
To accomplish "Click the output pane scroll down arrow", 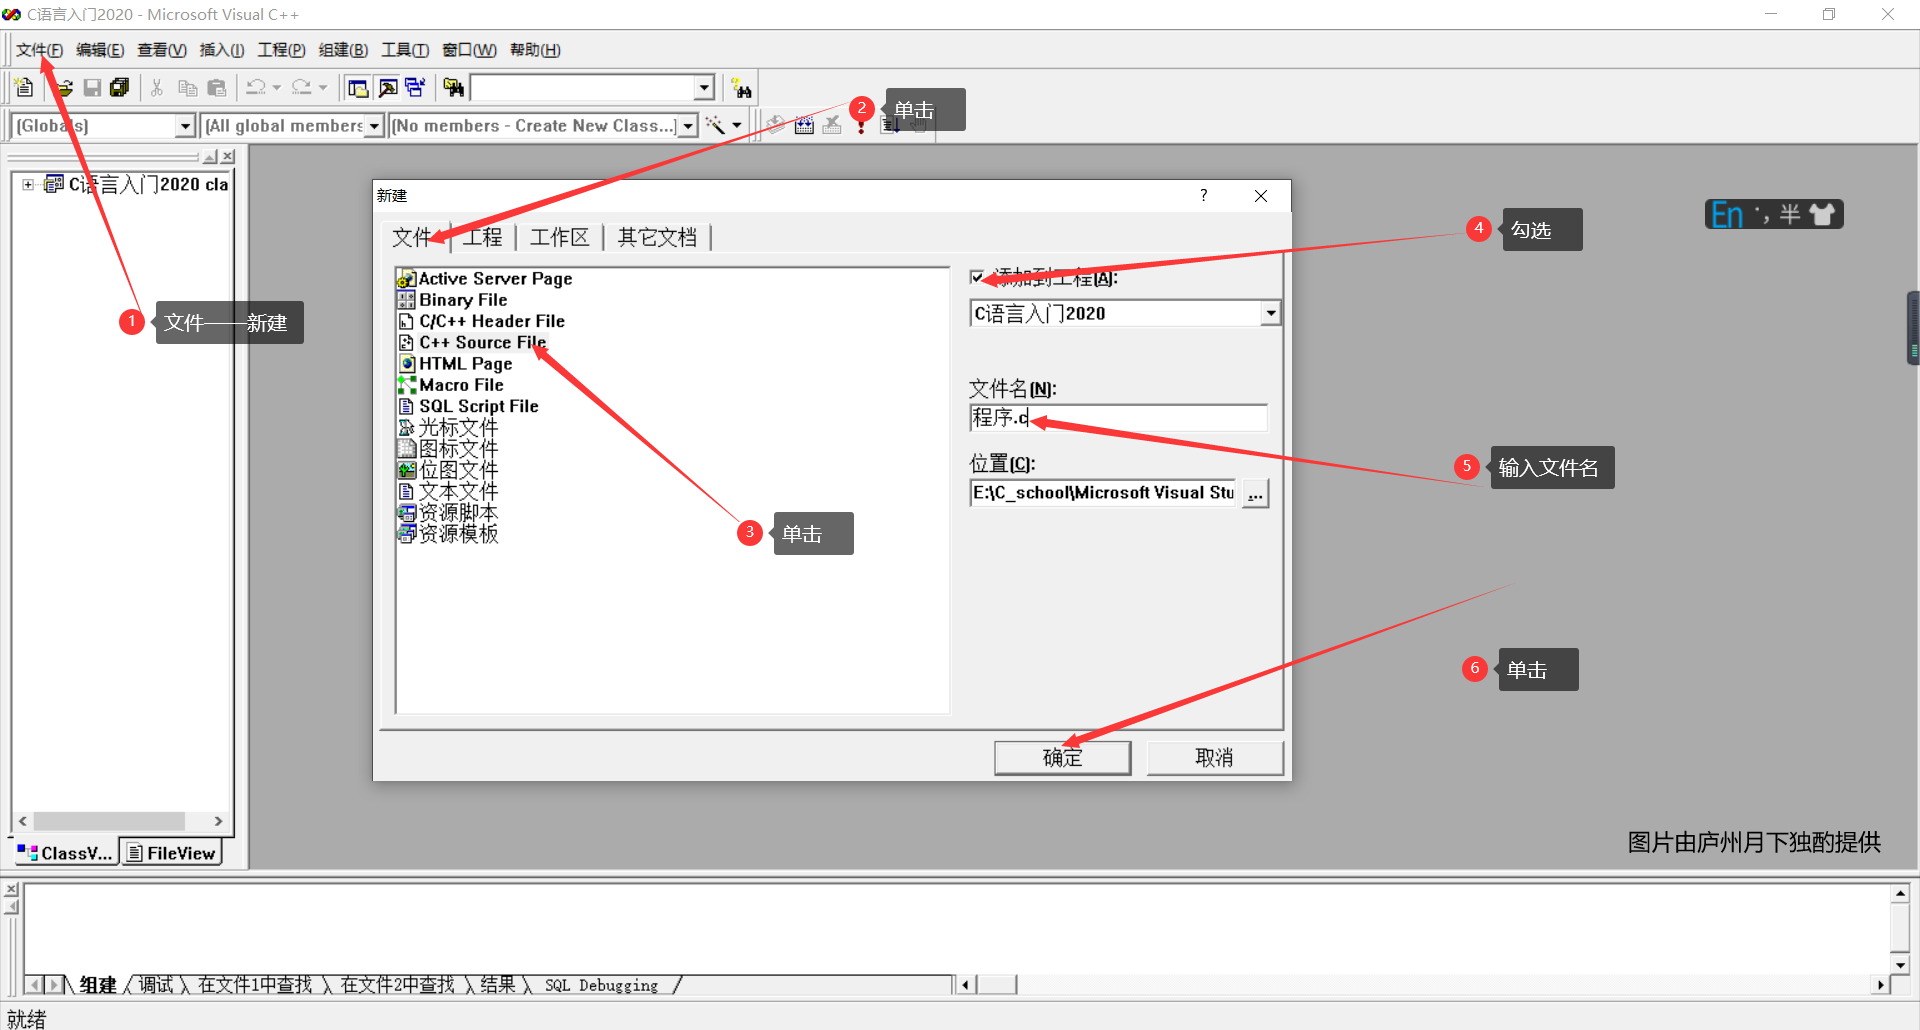I will coord(1901,965).
